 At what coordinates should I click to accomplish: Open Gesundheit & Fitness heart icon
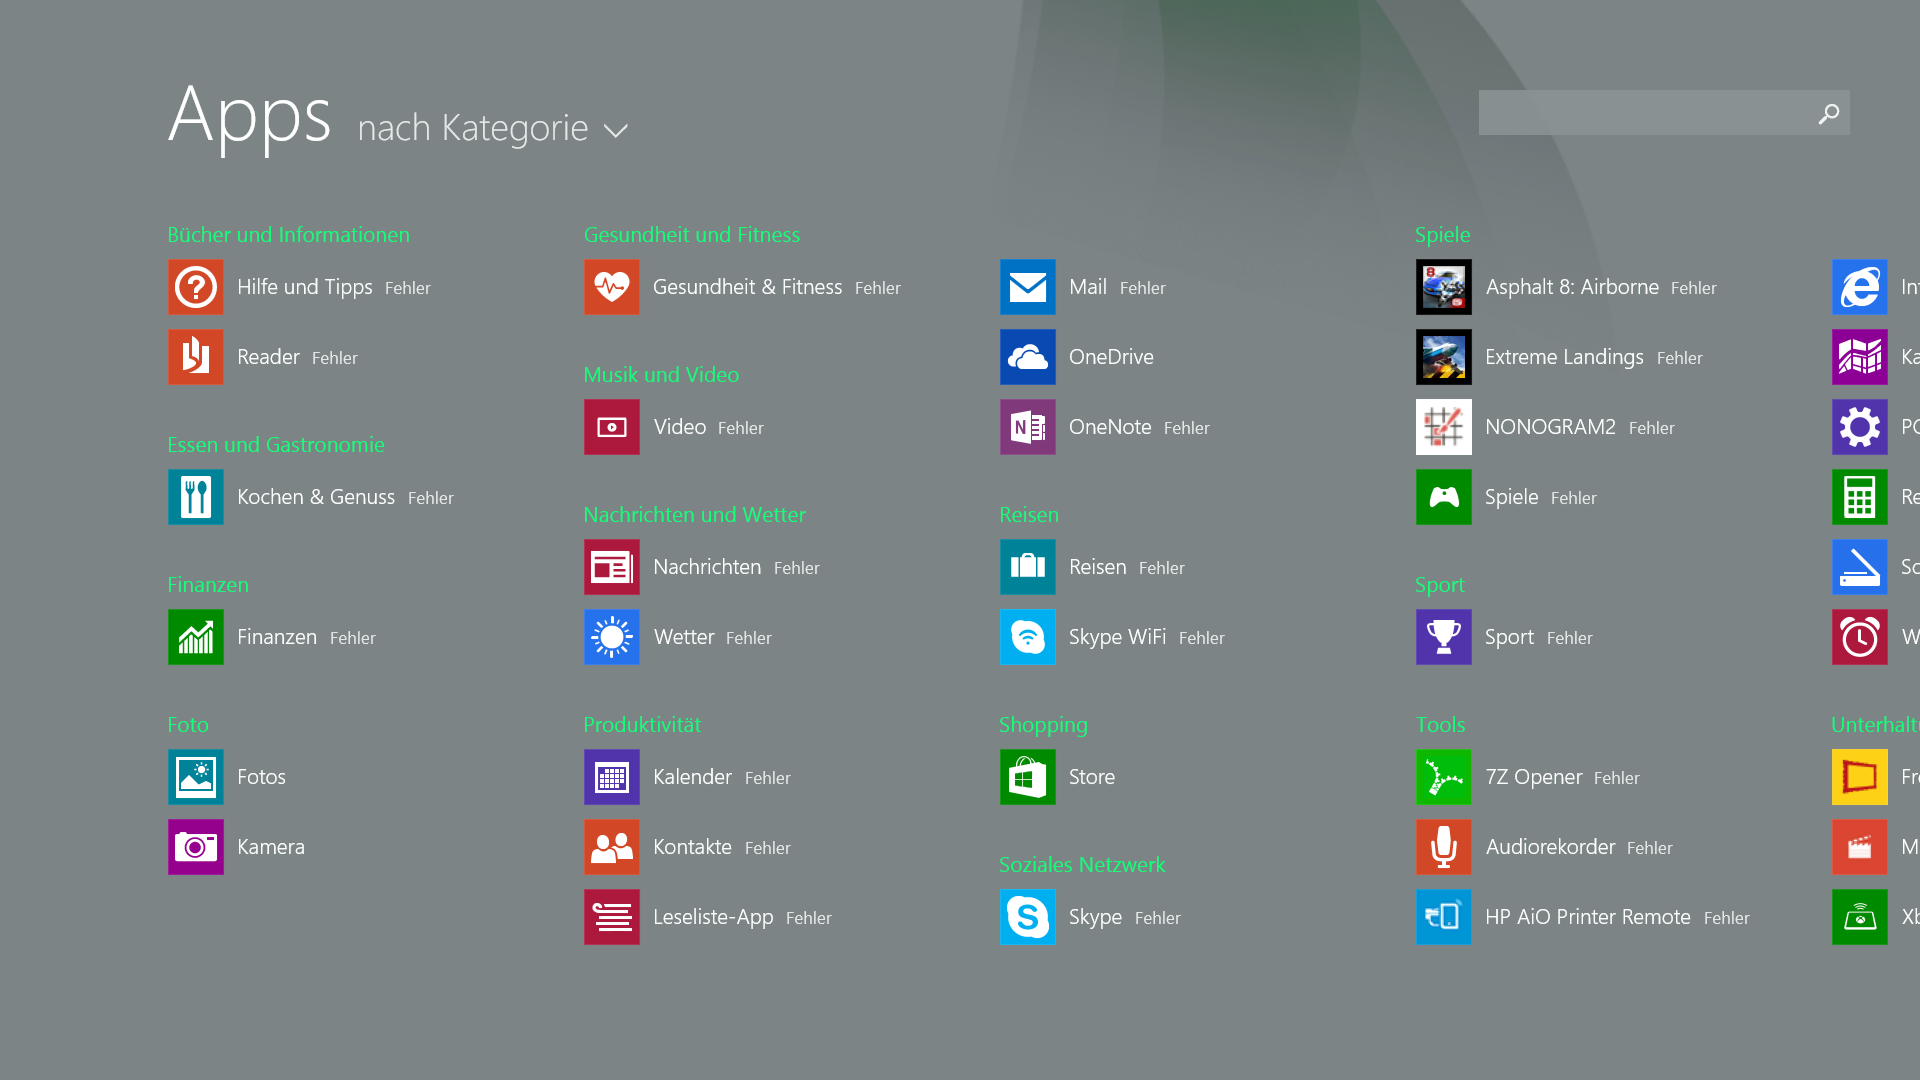[x=611, y=287]
